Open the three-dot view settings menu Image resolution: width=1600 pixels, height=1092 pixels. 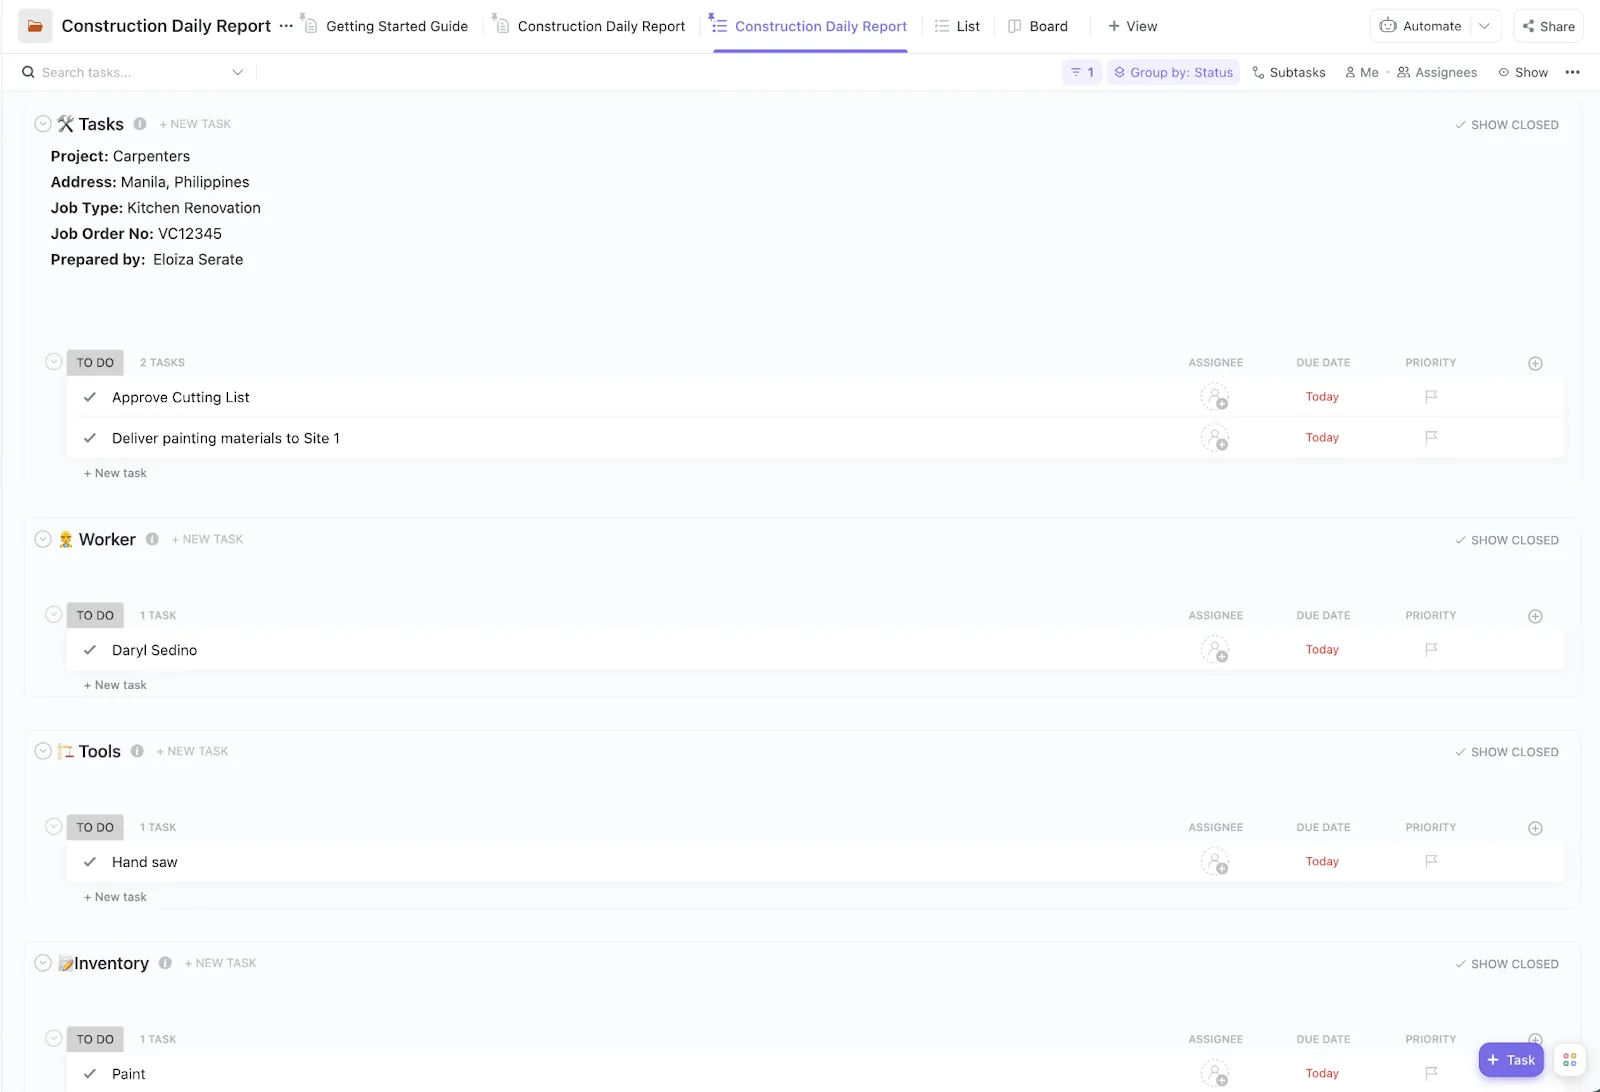[x=1573, y=72]
